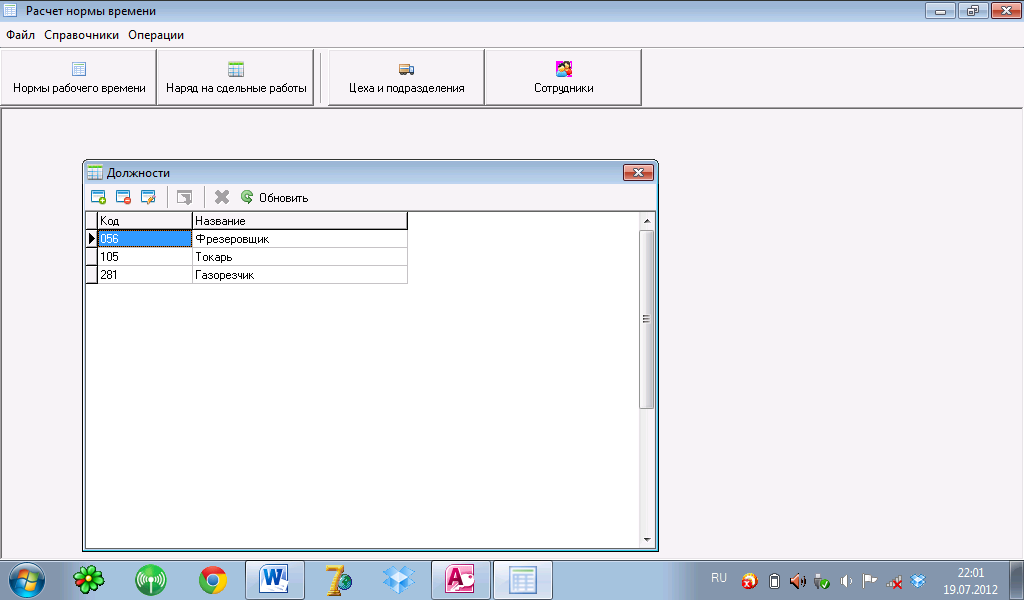This screenshot has width=1024, height=600.
Task: Select the cell with code 281
Action: (x=145, y=275)
